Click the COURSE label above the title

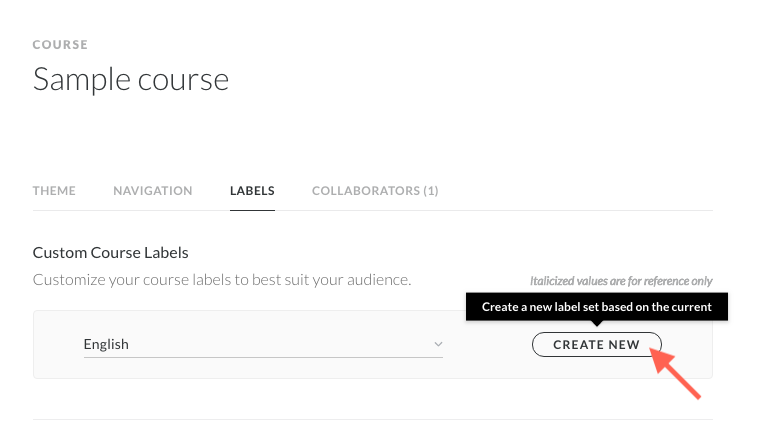[60, 45]
